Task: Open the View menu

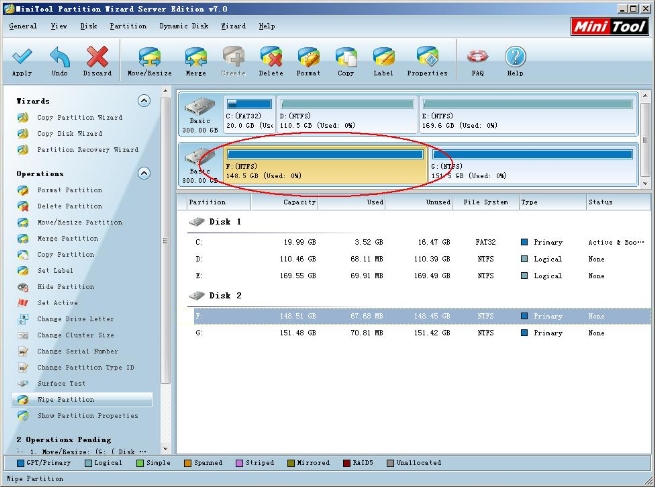Action: [x=58, y=26]
